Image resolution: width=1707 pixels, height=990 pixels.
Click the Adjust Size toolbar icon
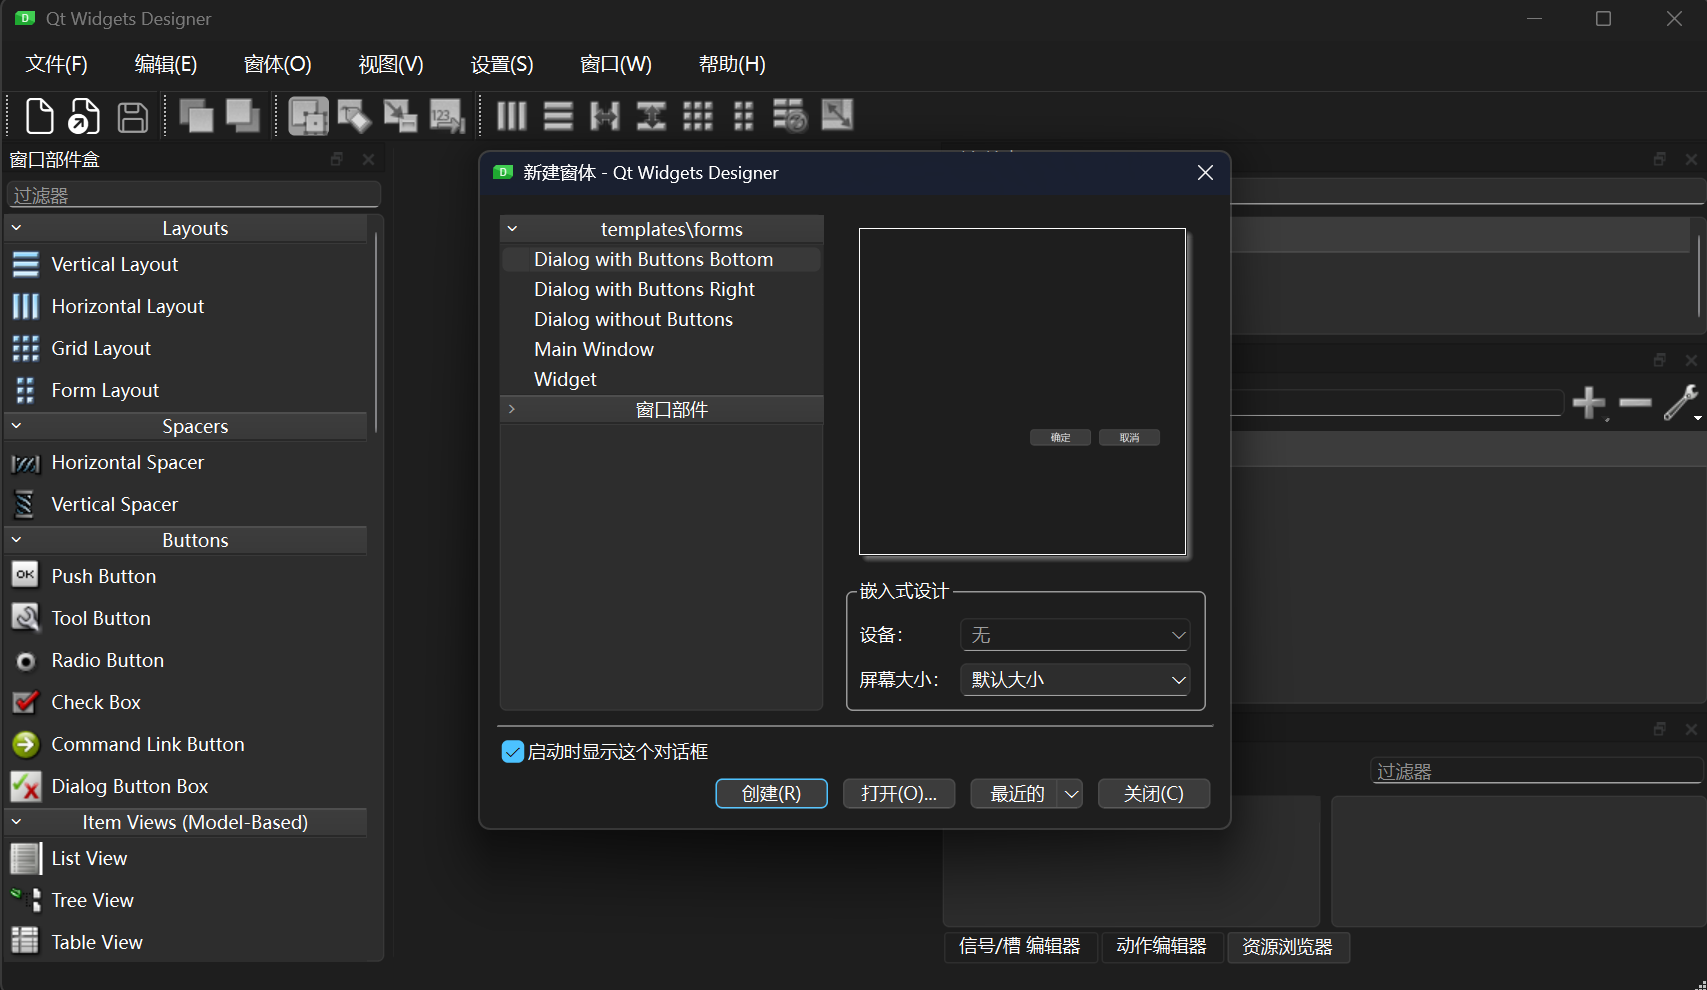pos(837,115)
